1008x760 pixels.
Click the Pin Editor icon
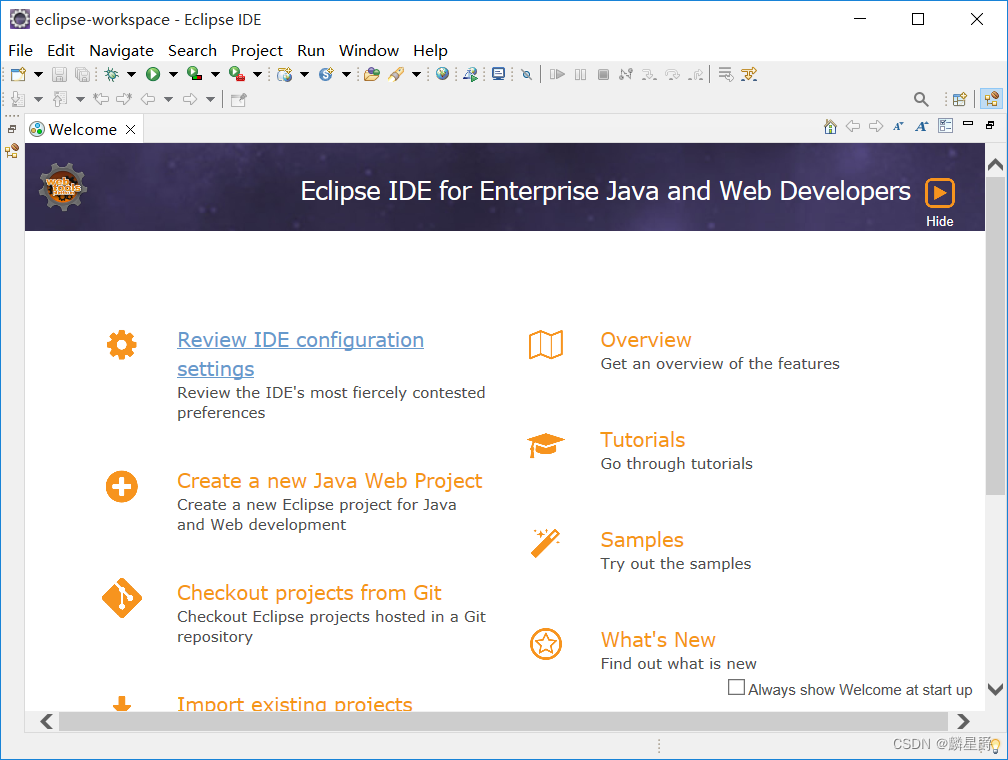[238, 100]
